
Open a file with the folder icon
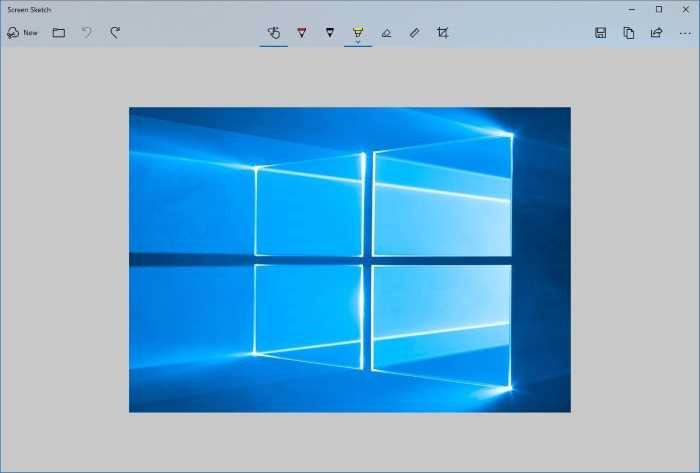click(x=59, y=33)
